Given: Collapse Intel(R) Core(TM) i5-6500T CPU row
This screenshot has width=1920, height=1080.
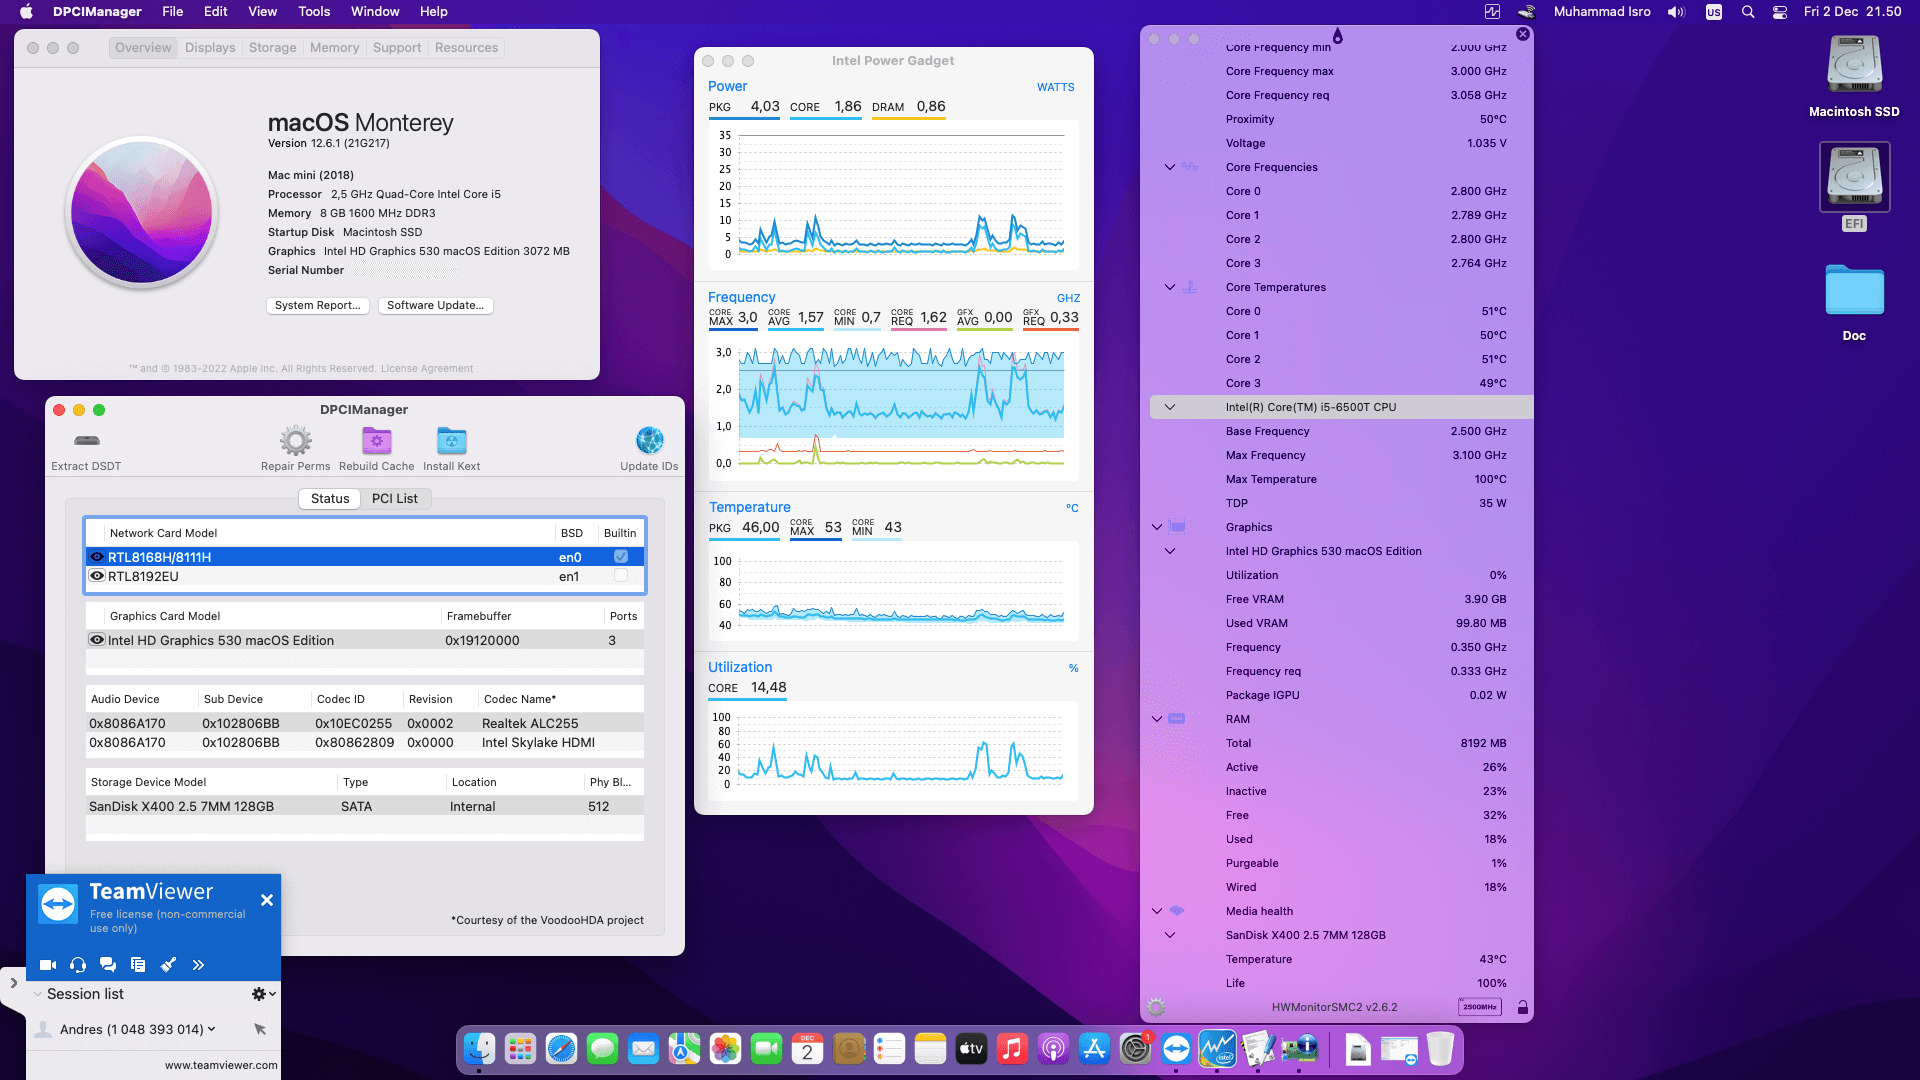Looking at the screenshot, I should click(x=1170, y=407).
